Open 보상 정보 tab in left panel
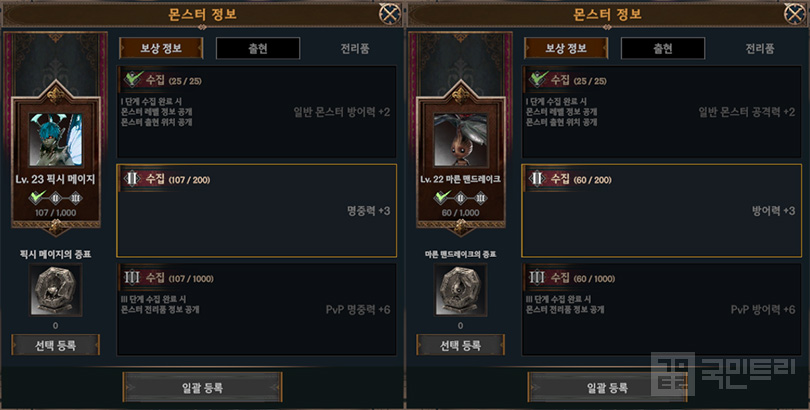810x410 pixels. 161,48
